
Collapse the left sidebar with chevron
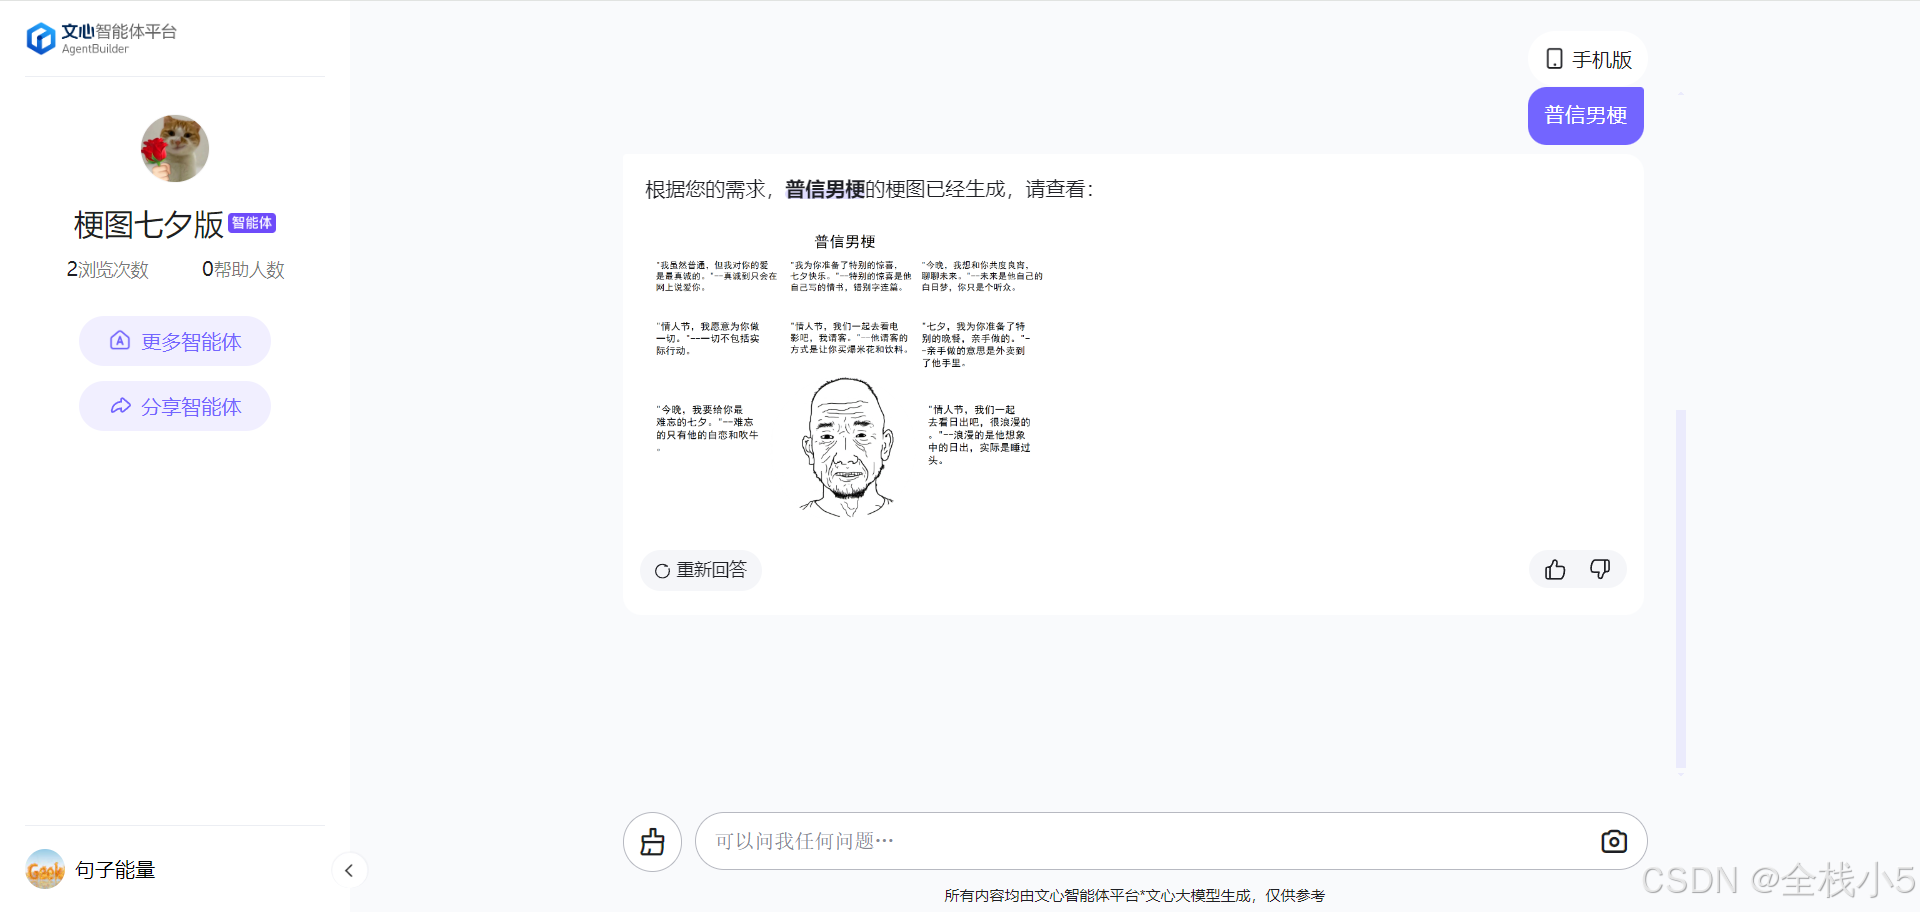pyautogui.click(x=349, y=870)
